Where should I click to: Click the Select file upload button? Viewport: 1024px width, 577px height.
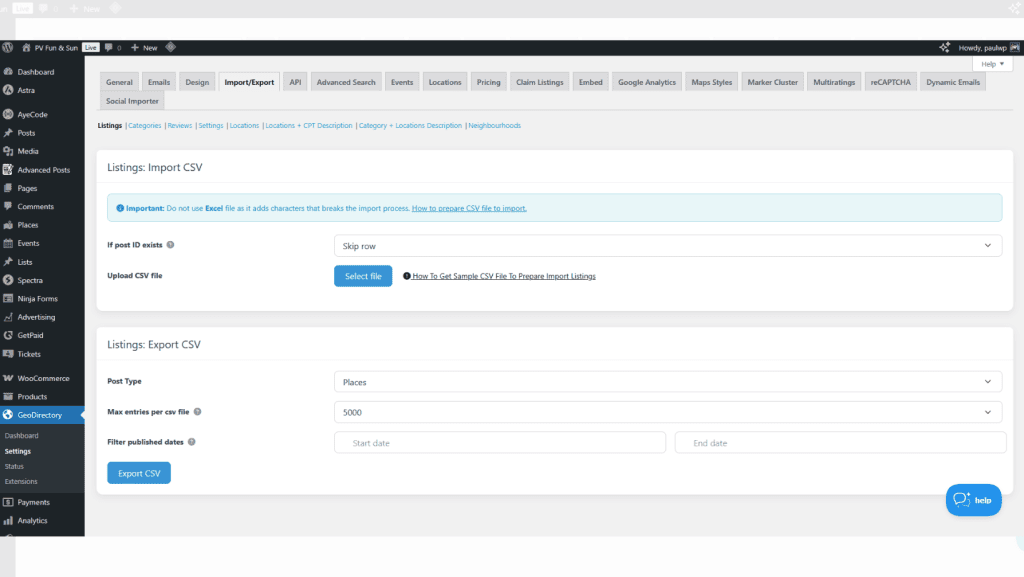(362, 276)
